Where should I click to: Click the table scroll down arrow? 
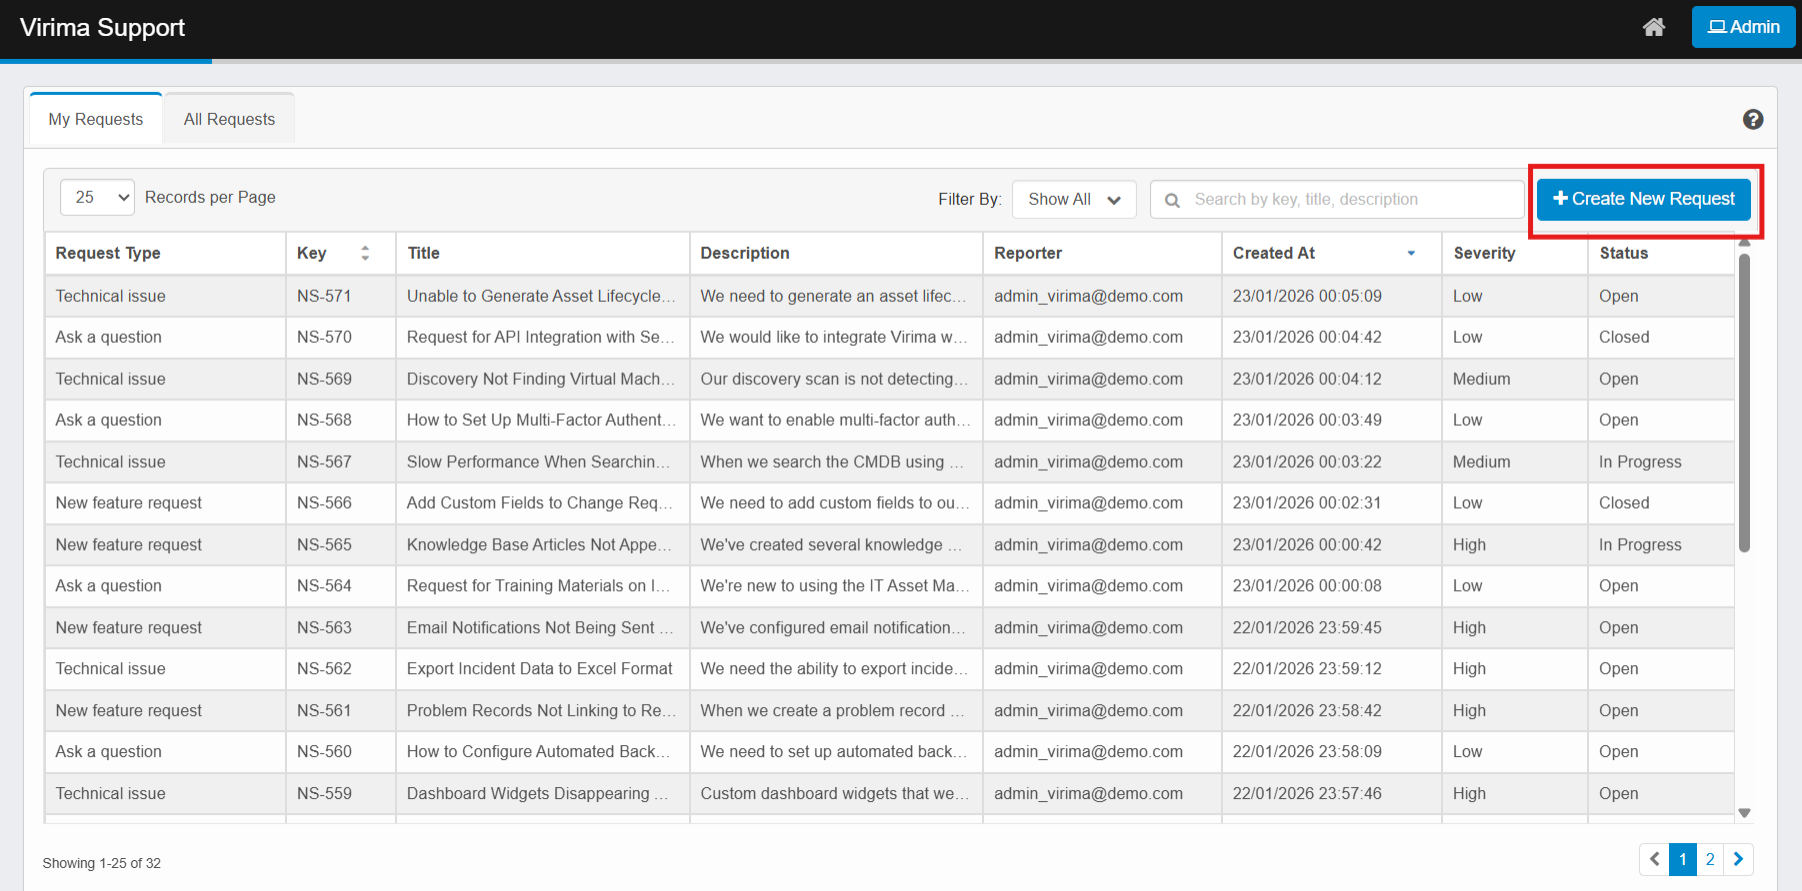pyautogui.click(x=1744, y=813)
